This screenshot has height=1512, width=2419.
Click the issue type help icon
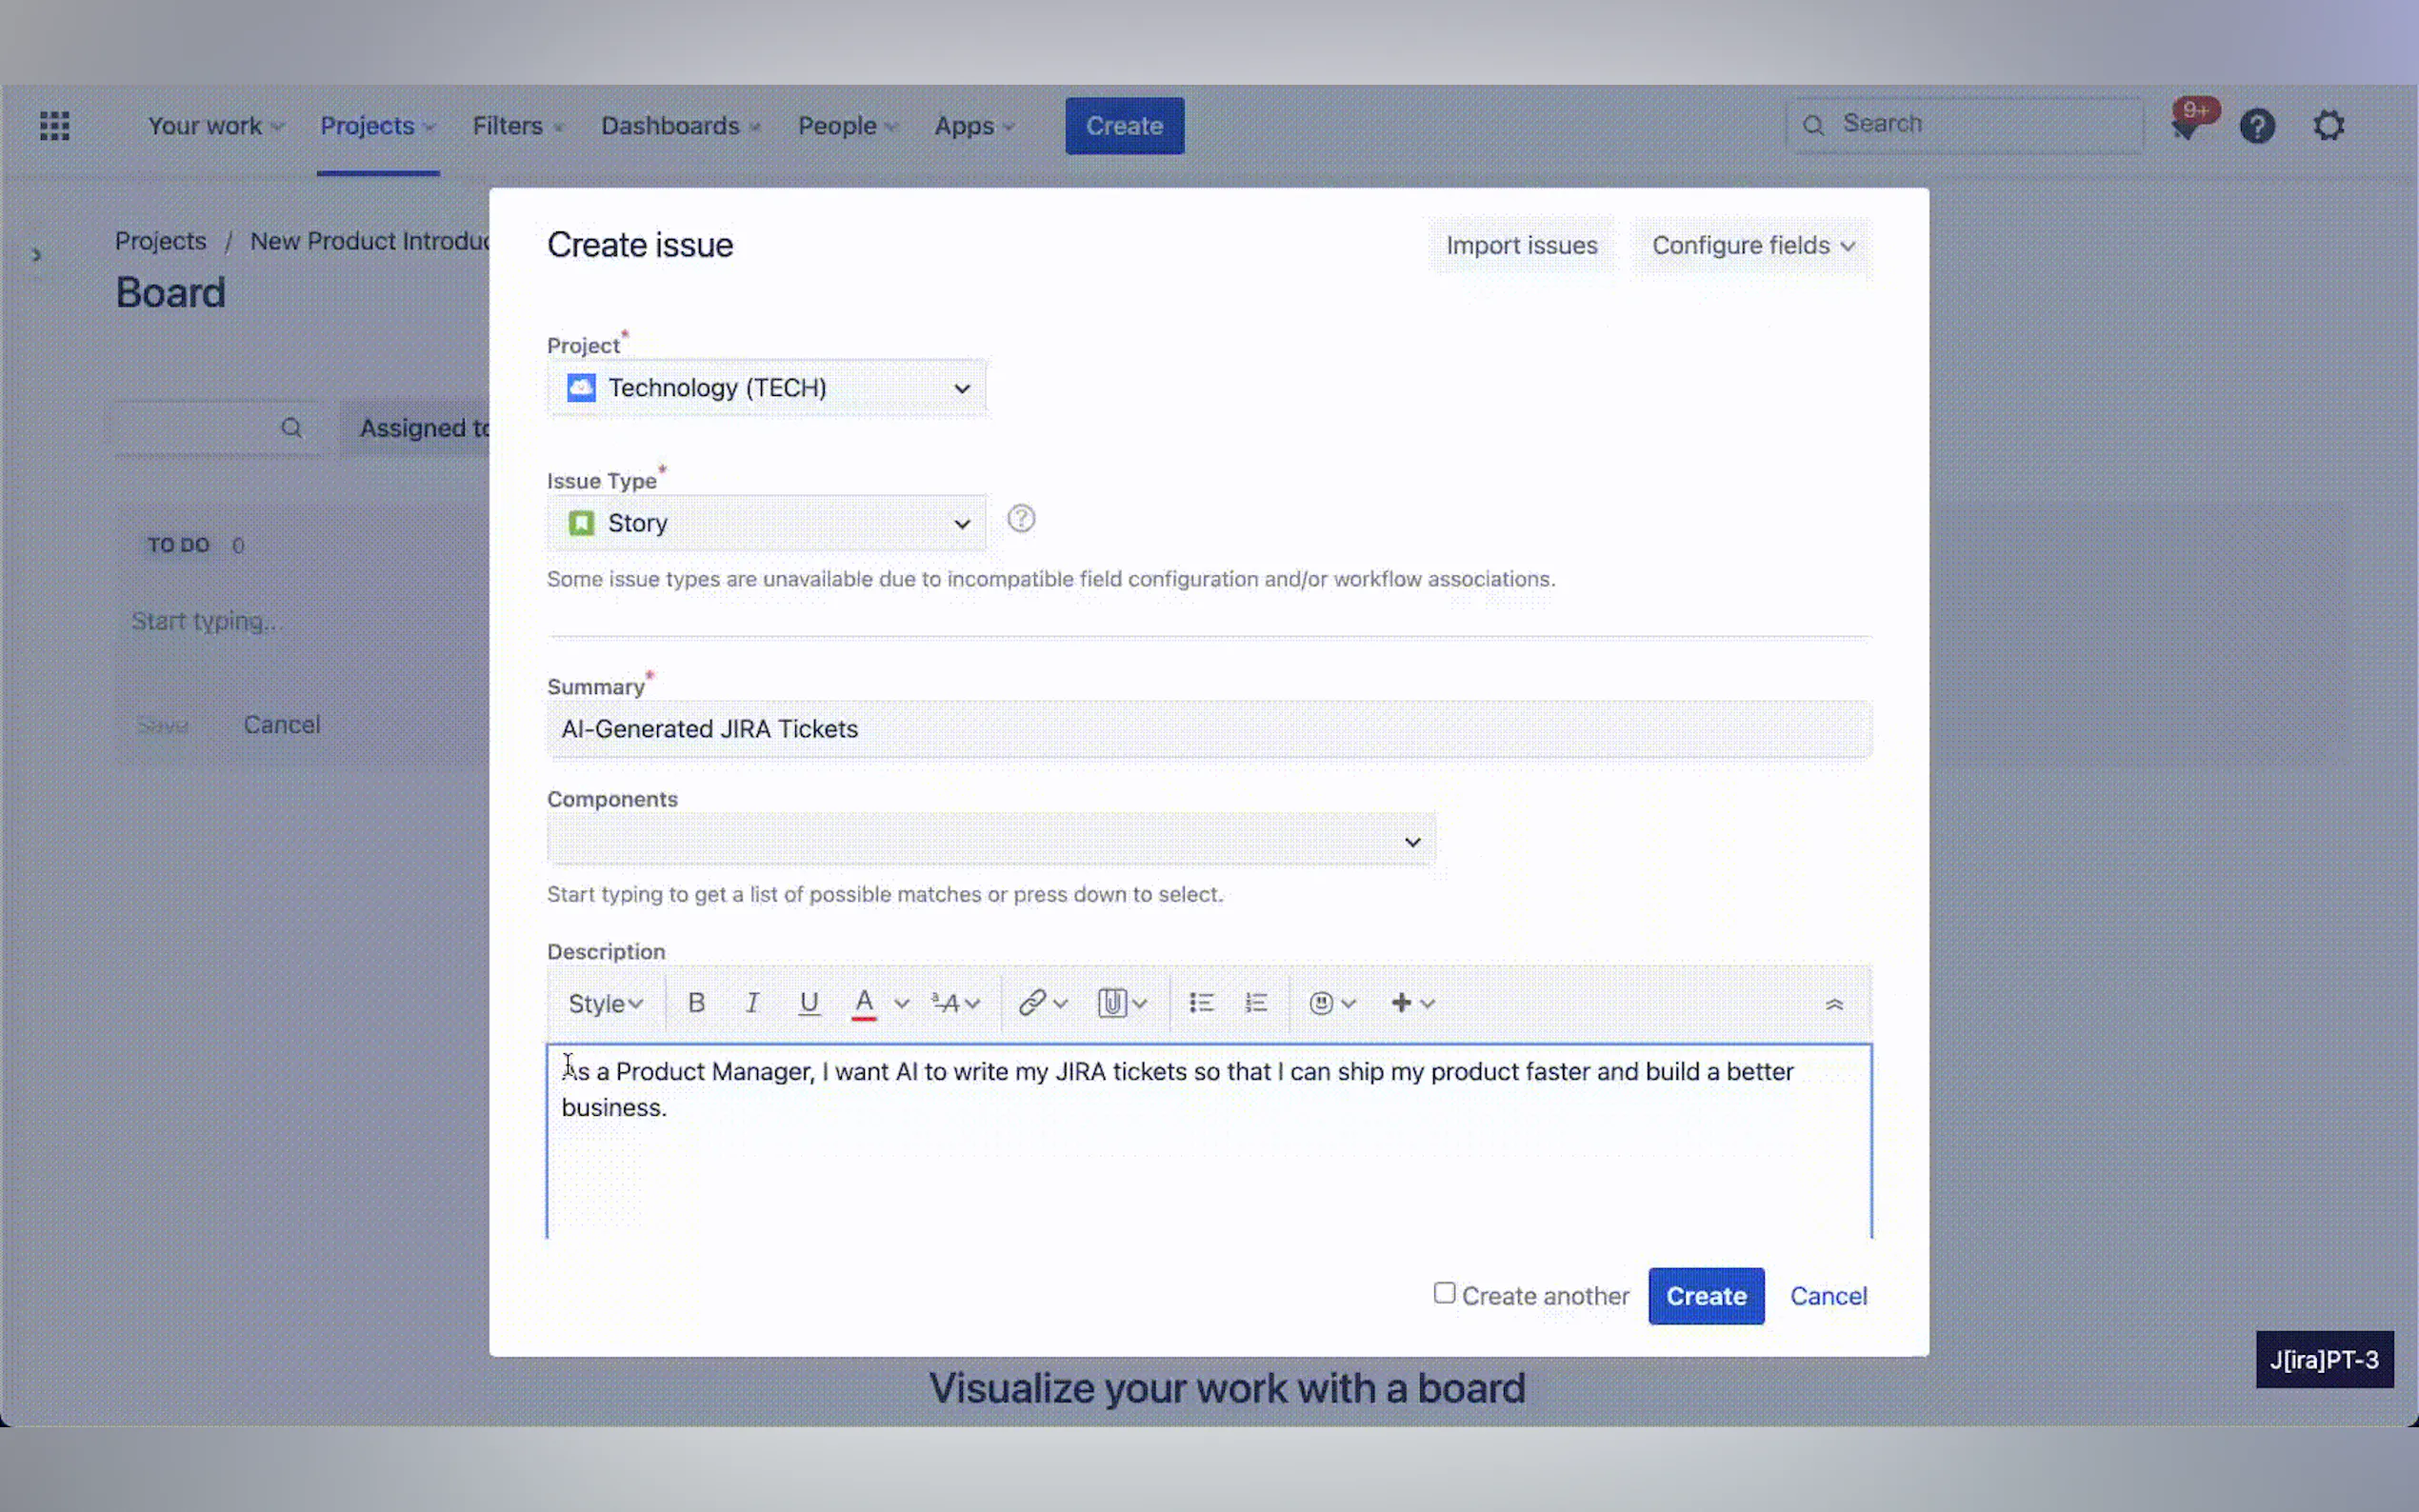pyautogui.click(x=1020, y=519)
